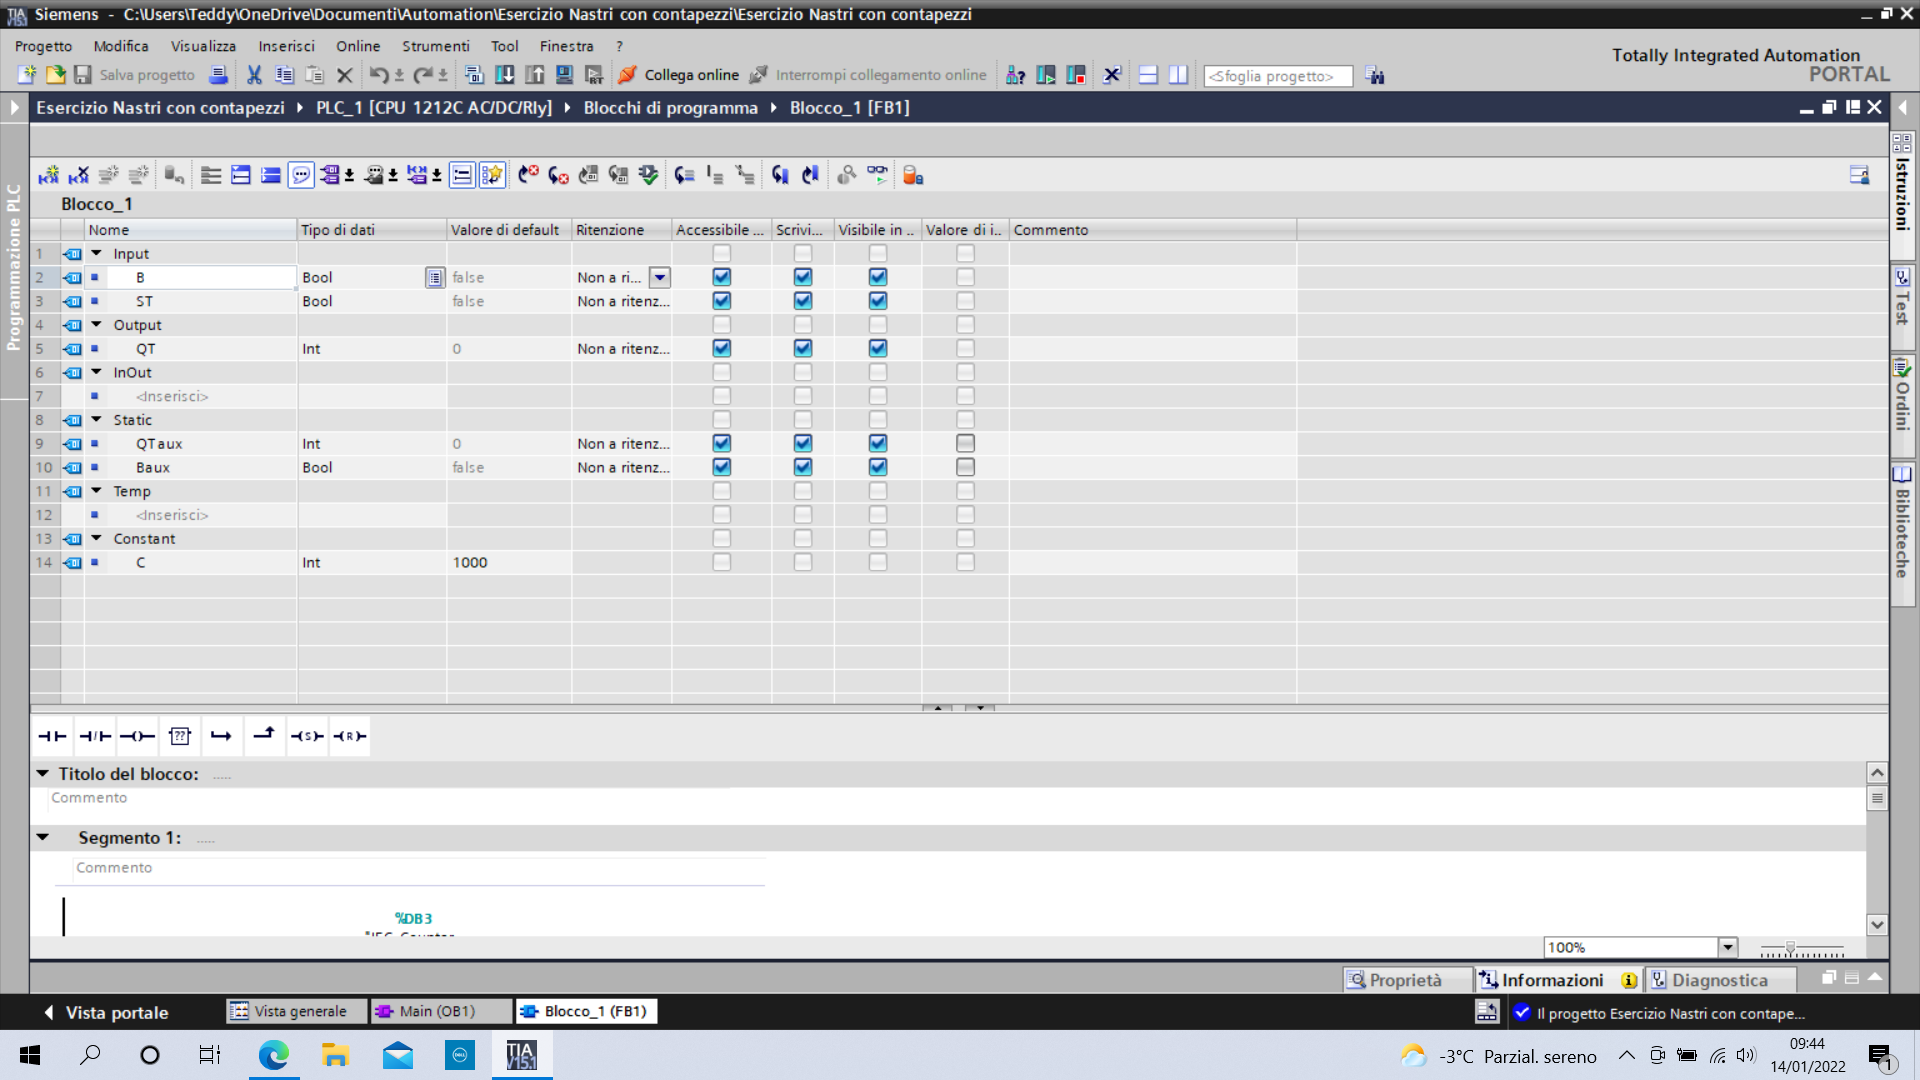Collapse the Input section in interface table
Viewport: 1920px width, 1080px height.
point(97,253)
